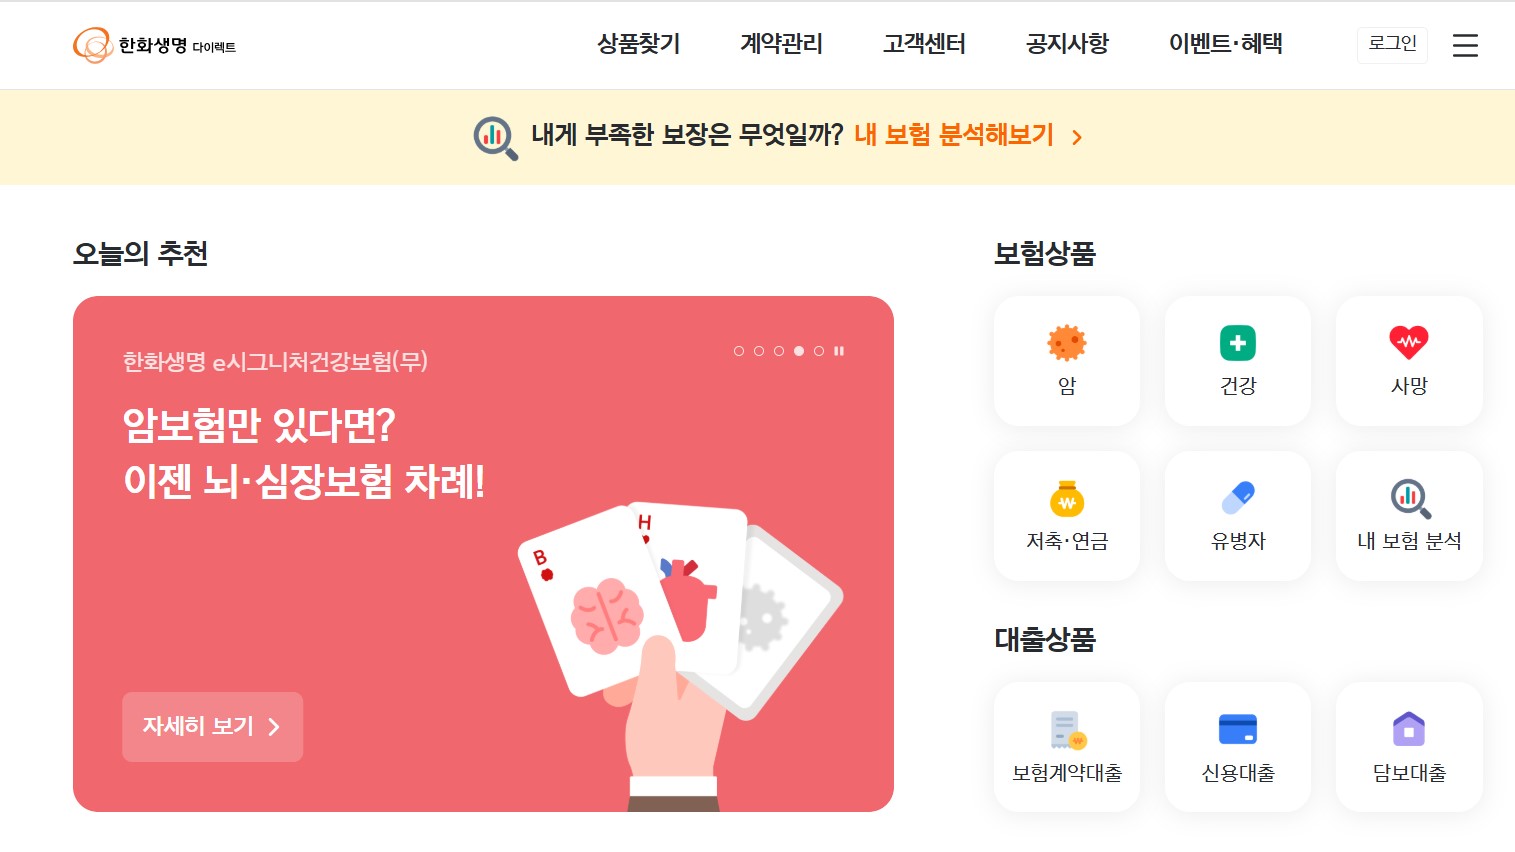The height and width of the screenshot is (852, 1515).
Task: Open the 유병자 pill icon
Action: pyautogui.click(x=1238, y=498)
